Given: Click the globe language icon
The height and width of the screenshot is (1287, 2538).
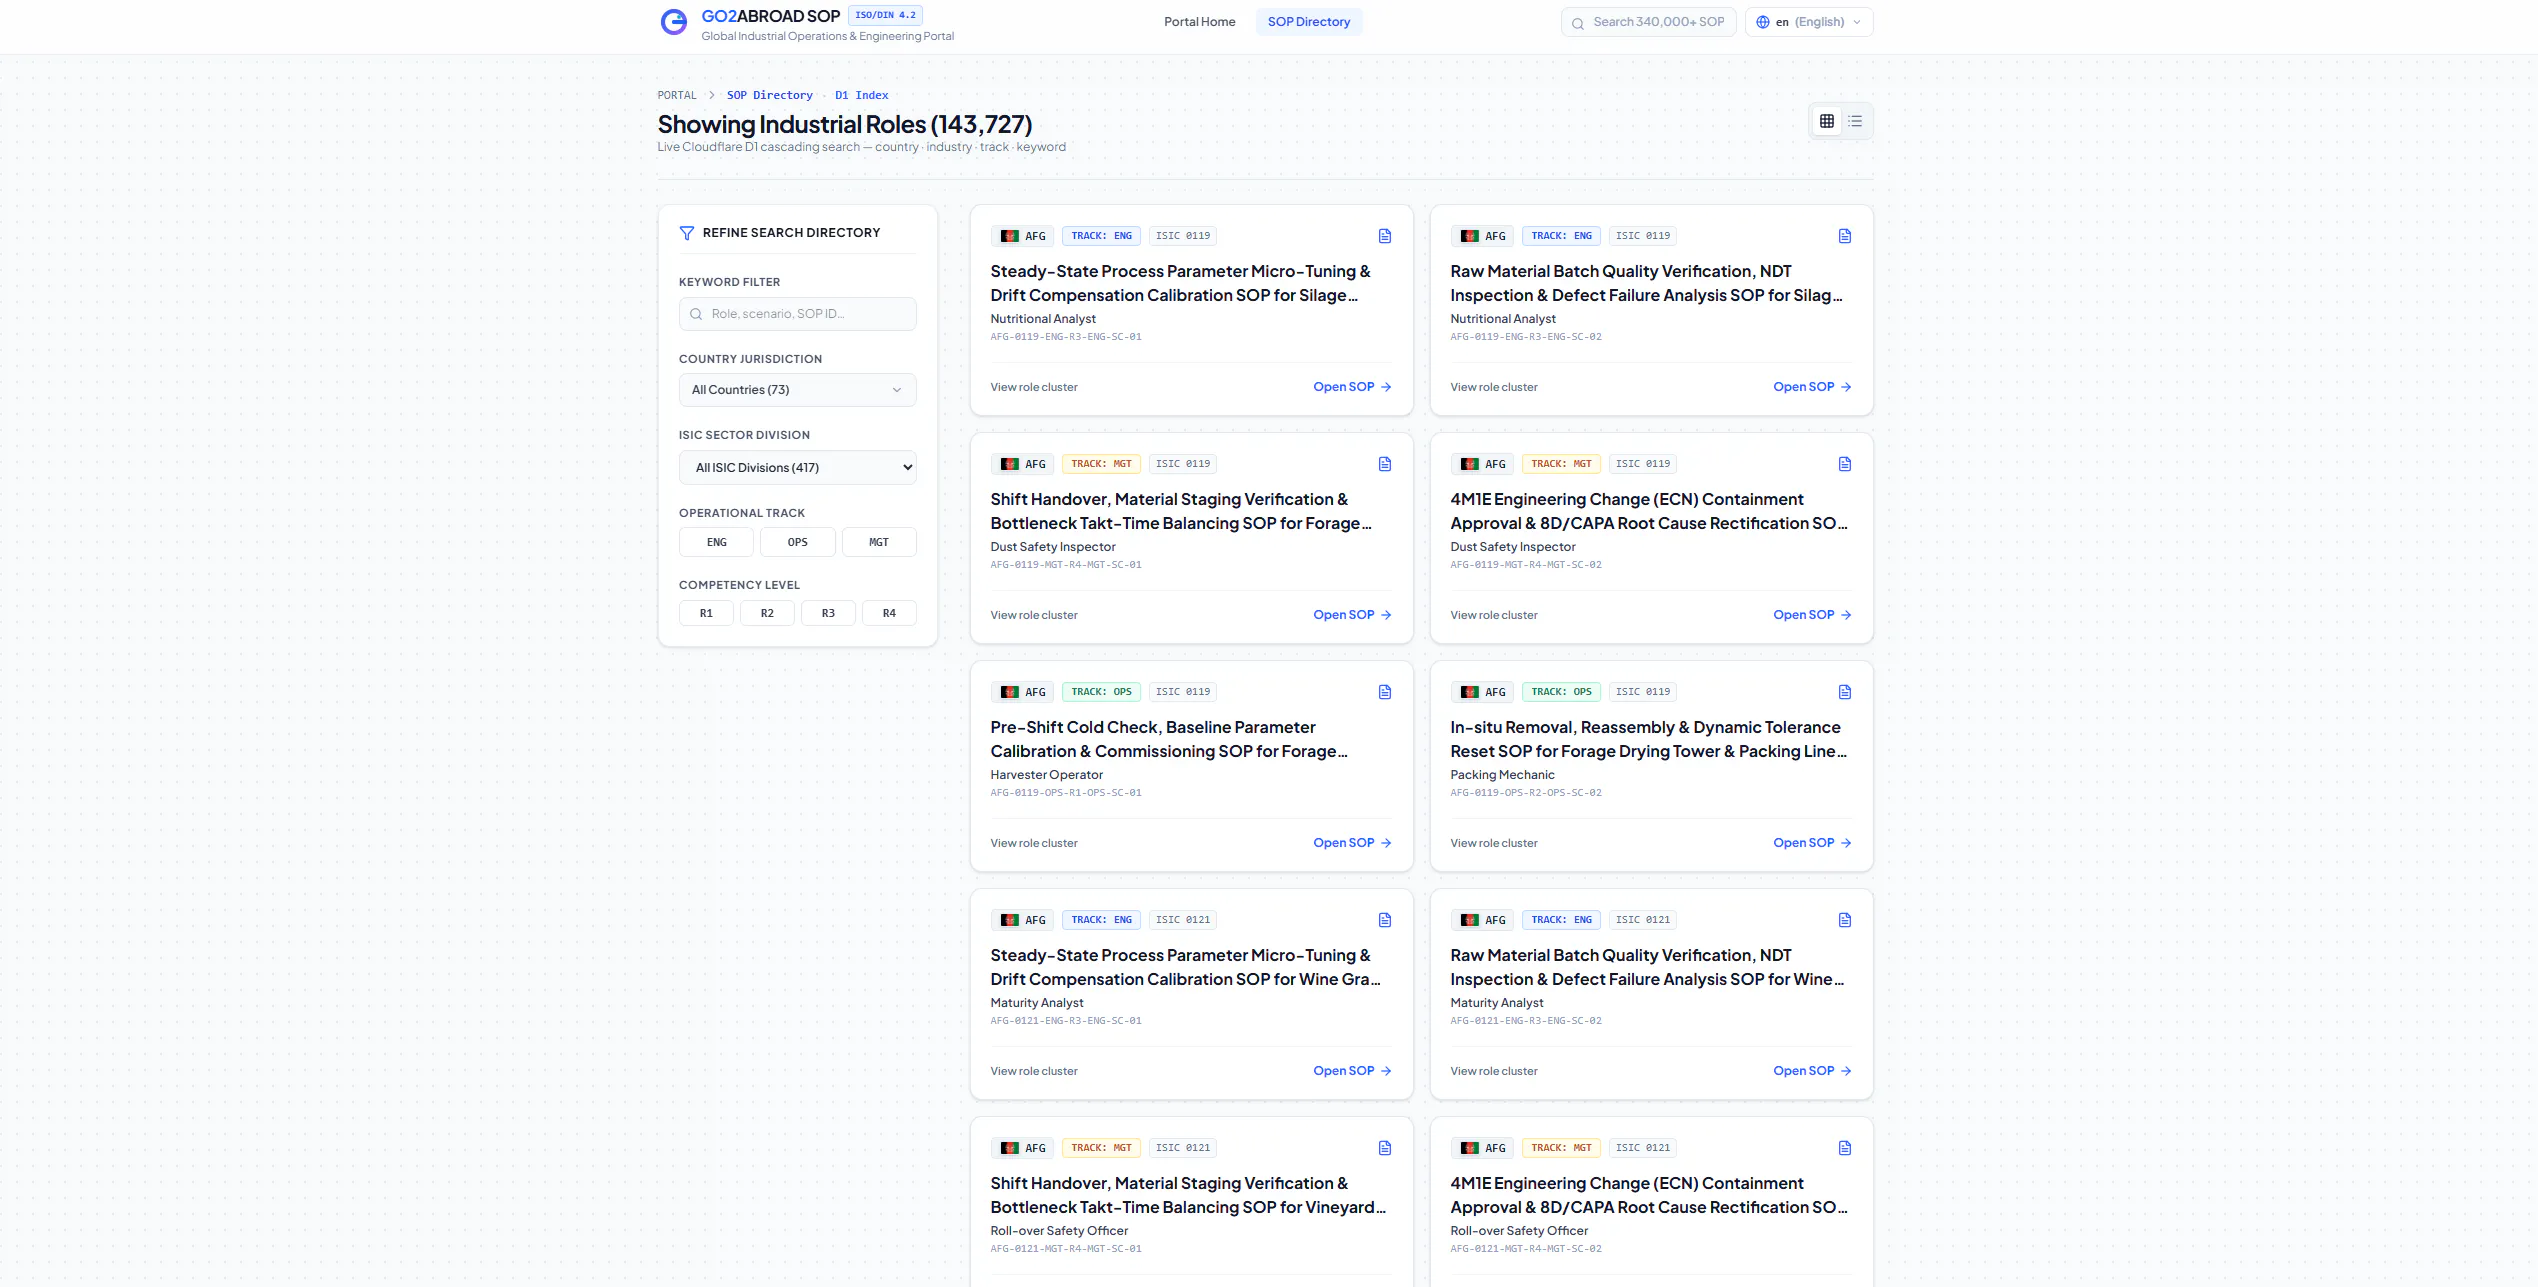Looking at the screenshot, I should (x=1763, y=22).
